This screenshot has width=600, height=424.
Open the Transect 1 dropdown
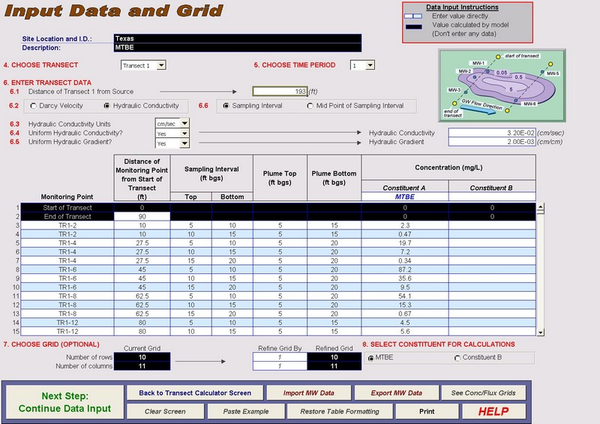[141, 65]
